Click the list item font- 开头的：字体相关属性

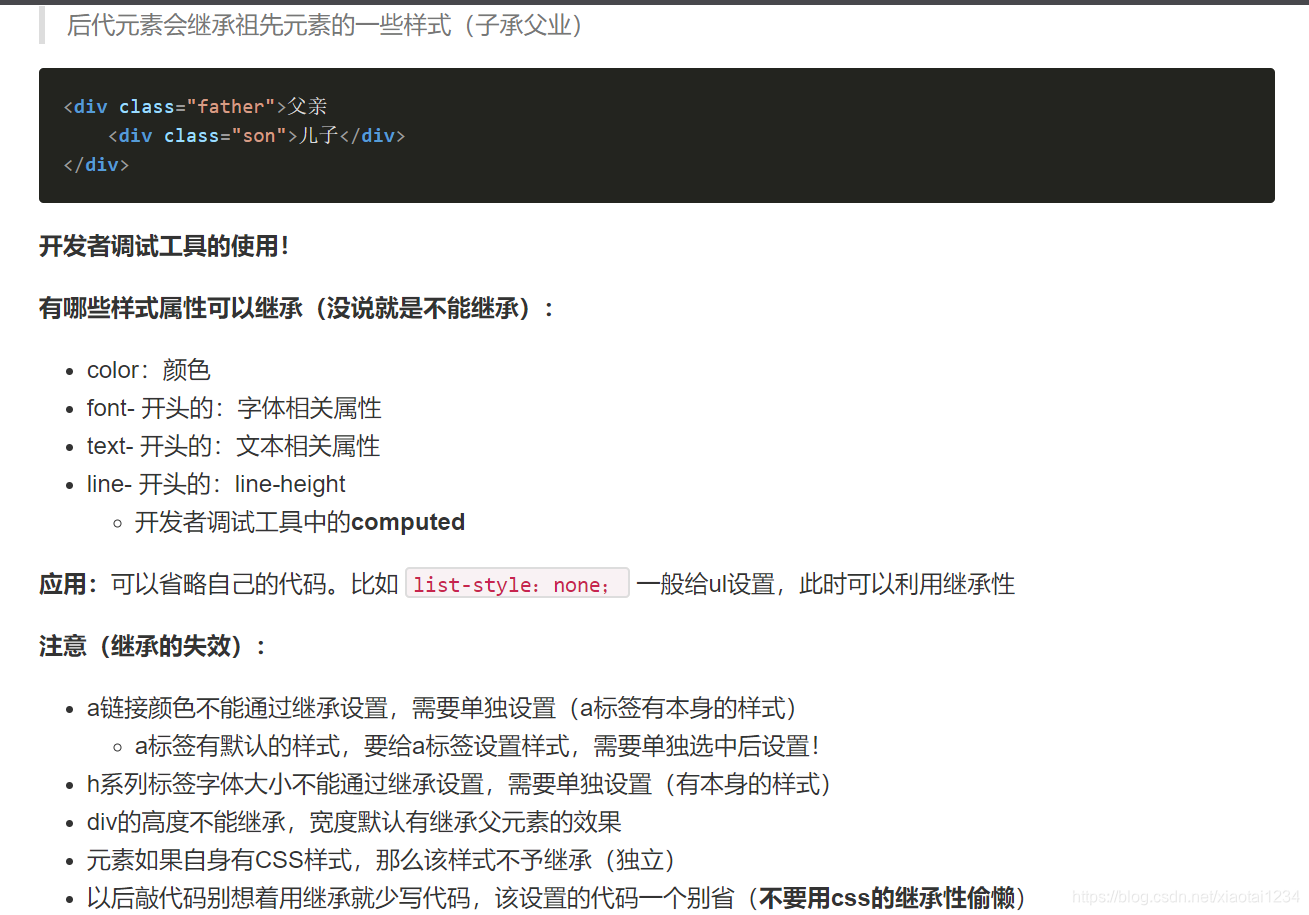coord(234,408)
